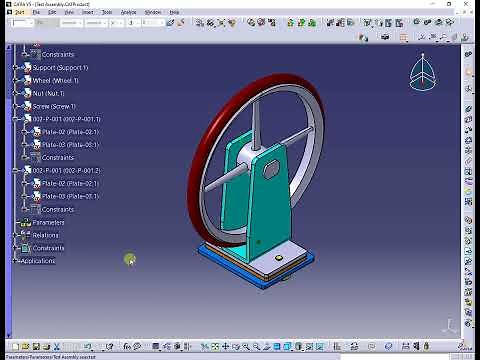Screen dimensions: 480x360
Task: Select the Parameters tree node
Action: point(48,222)
